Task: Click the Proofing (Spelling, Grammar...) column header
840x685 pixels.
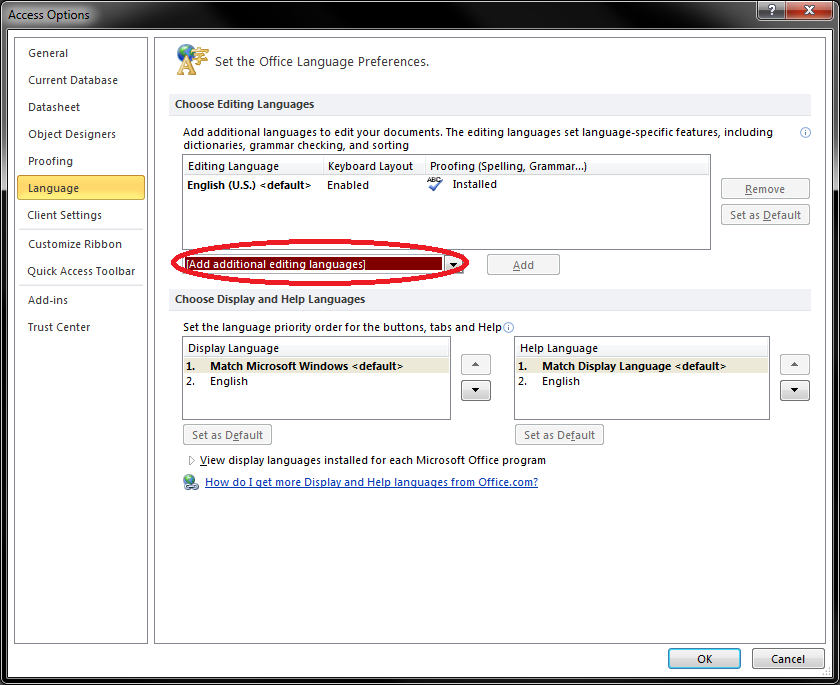Action: 567,166
